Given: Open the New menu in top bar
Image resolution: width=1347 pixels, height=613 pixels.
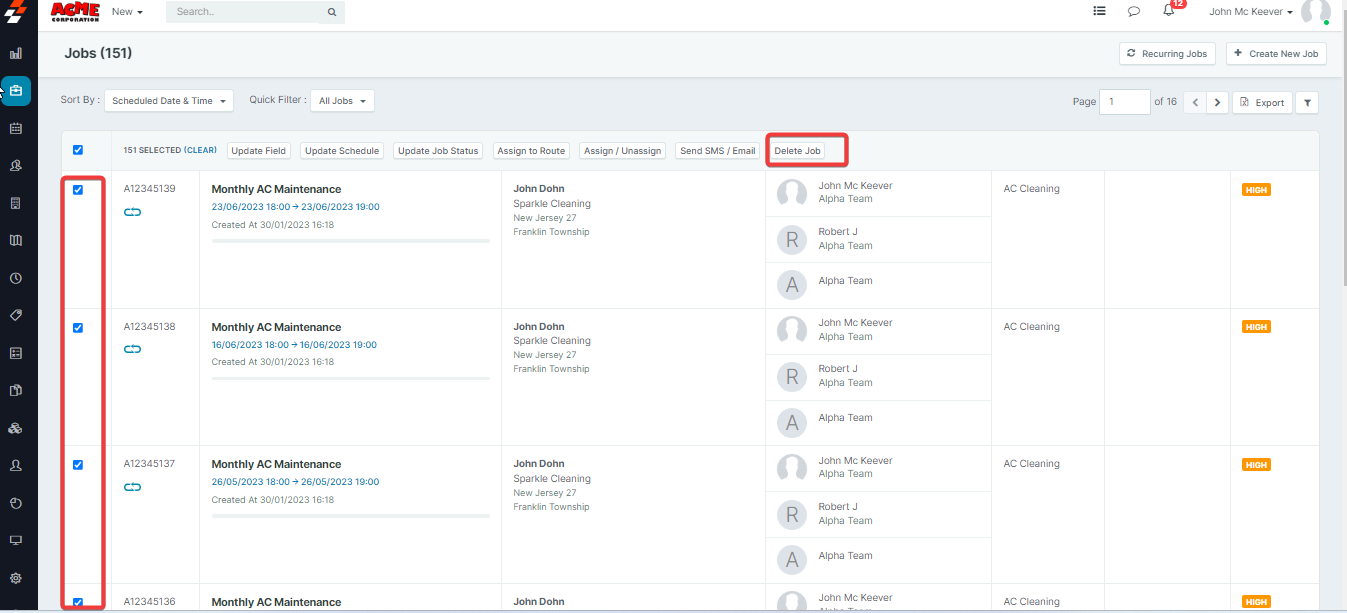Looking at the screenshot, I should point(127,12).
